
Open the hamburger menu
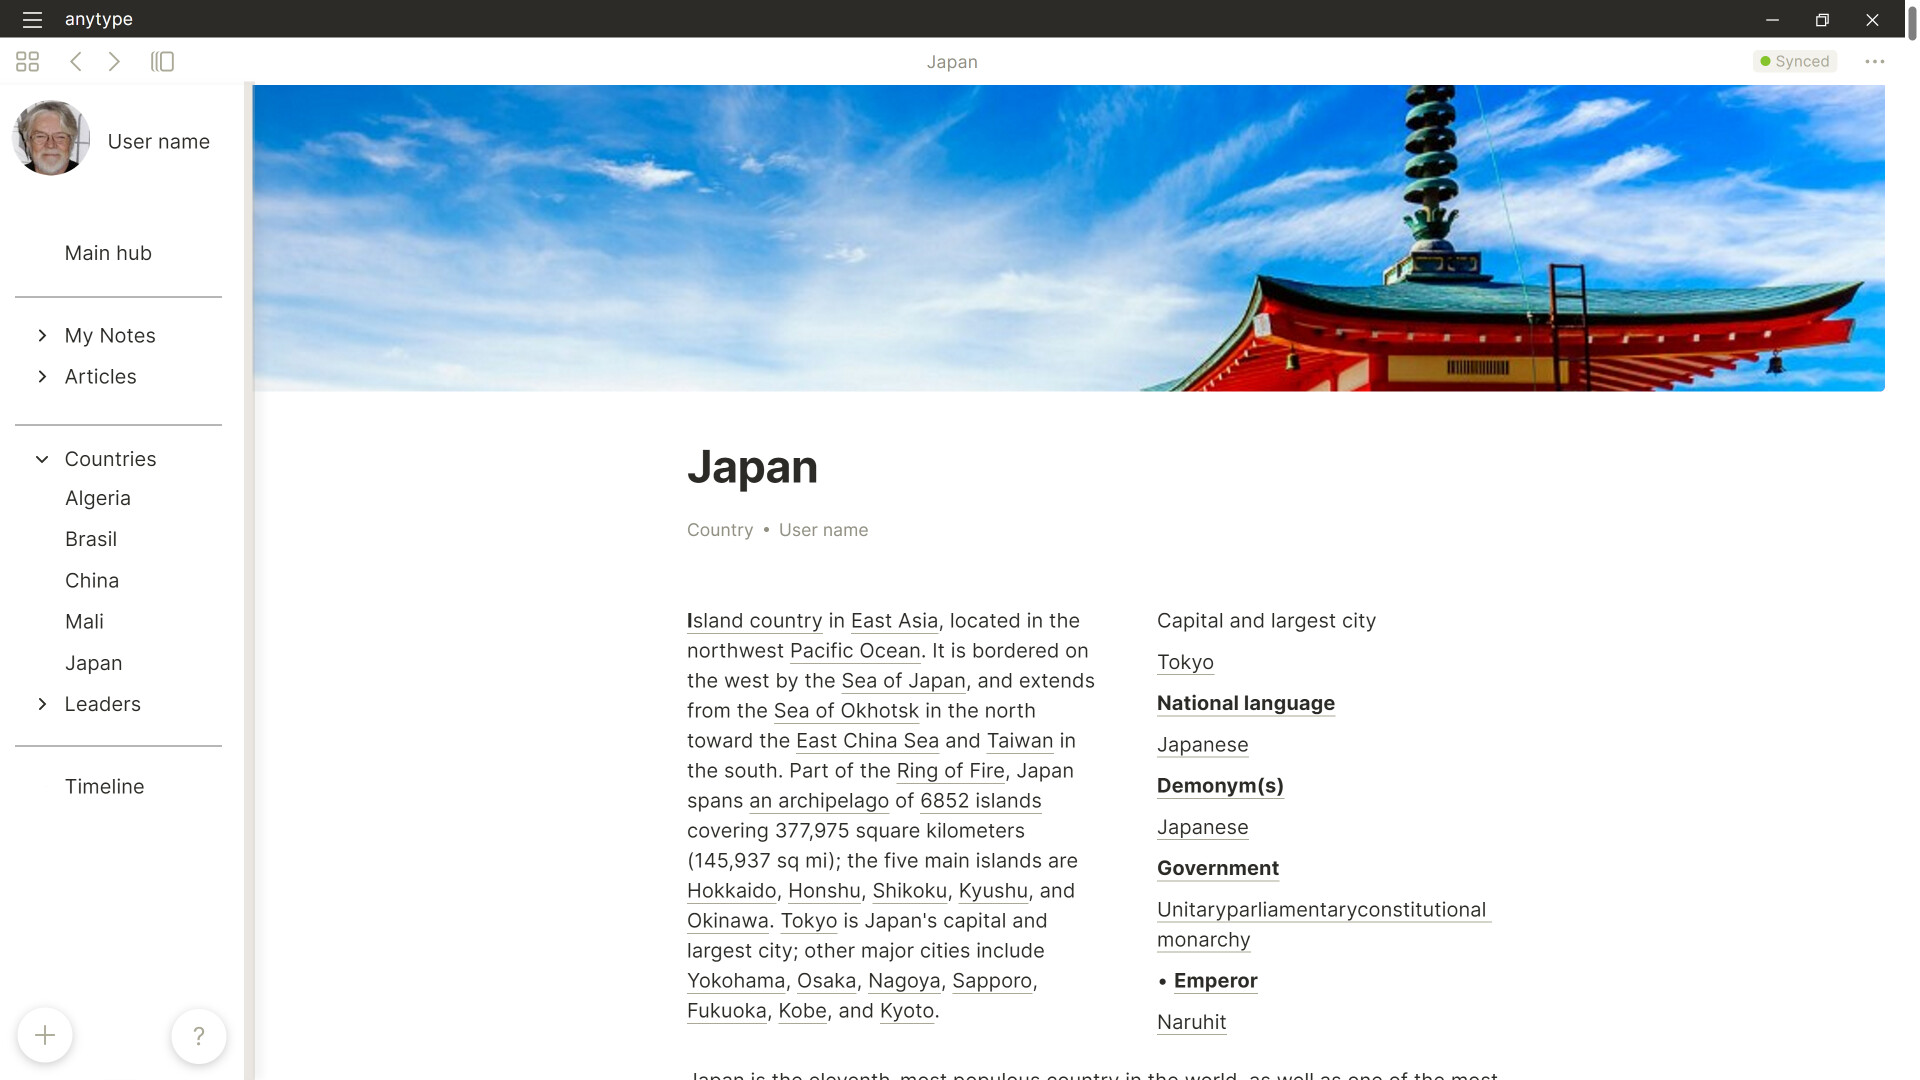(x=32, y=19)
